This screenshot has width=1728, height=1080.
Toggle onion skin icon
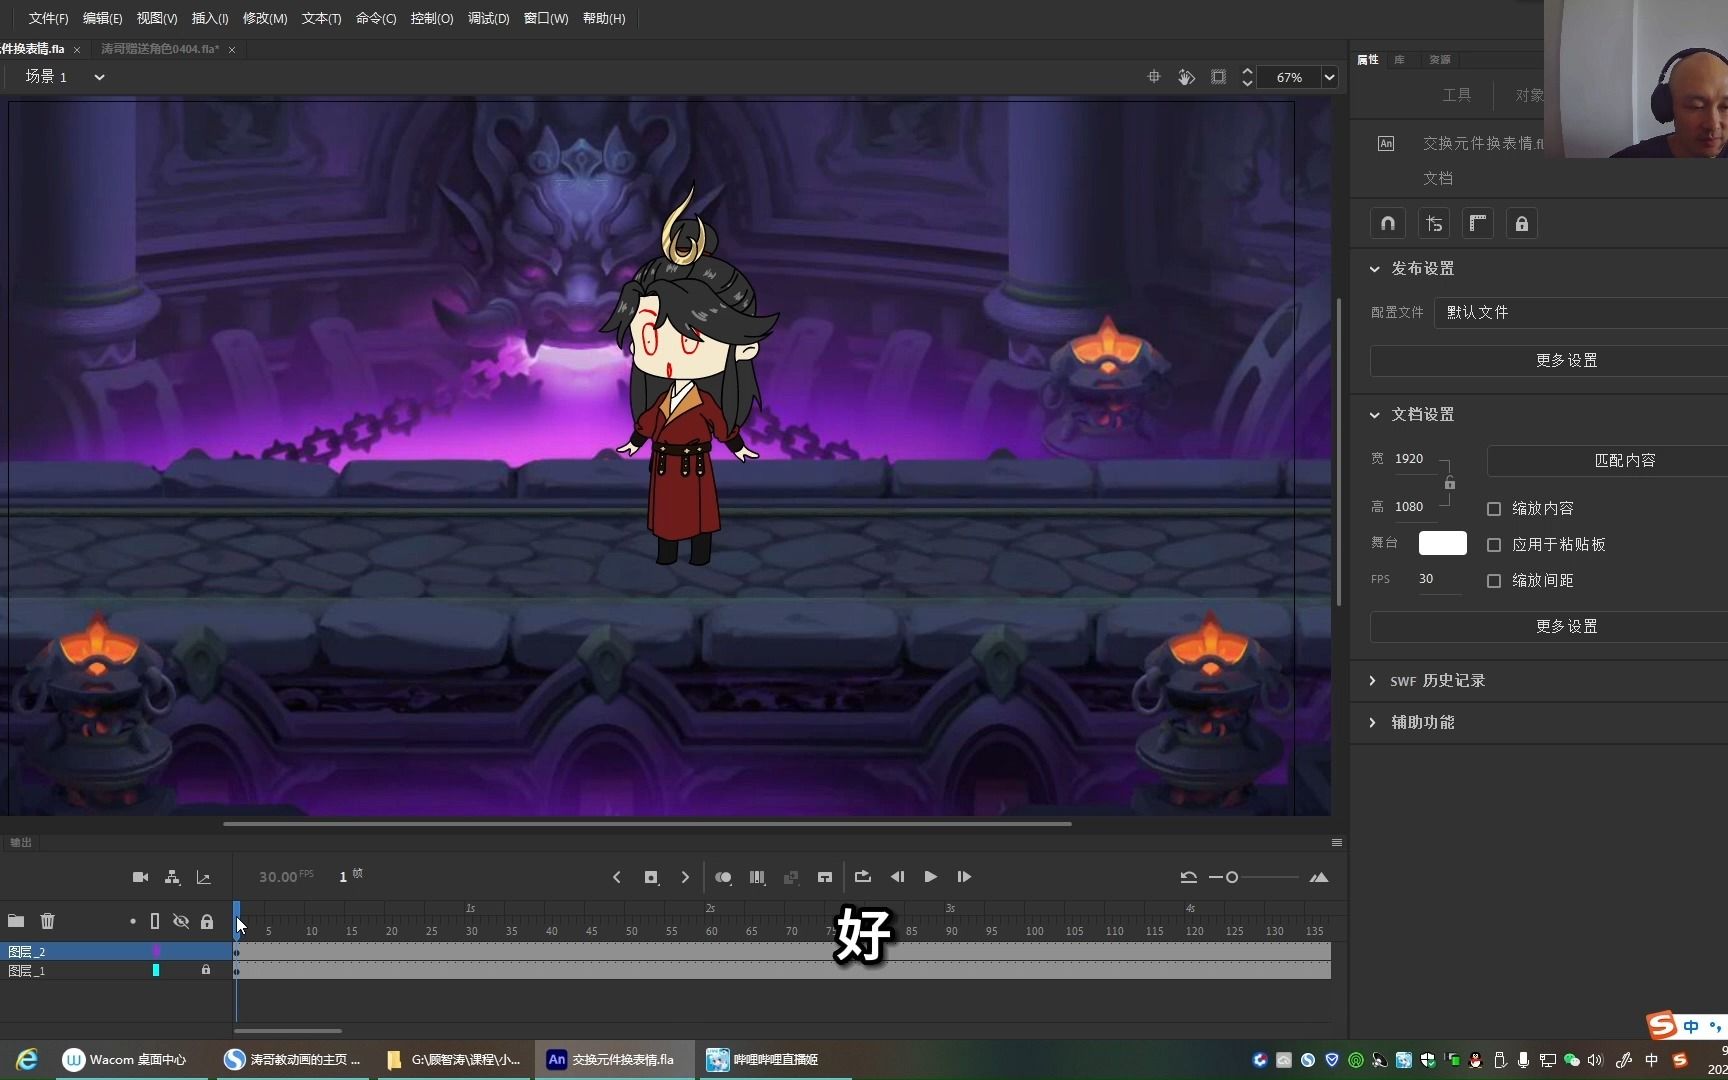click(723, 877)
